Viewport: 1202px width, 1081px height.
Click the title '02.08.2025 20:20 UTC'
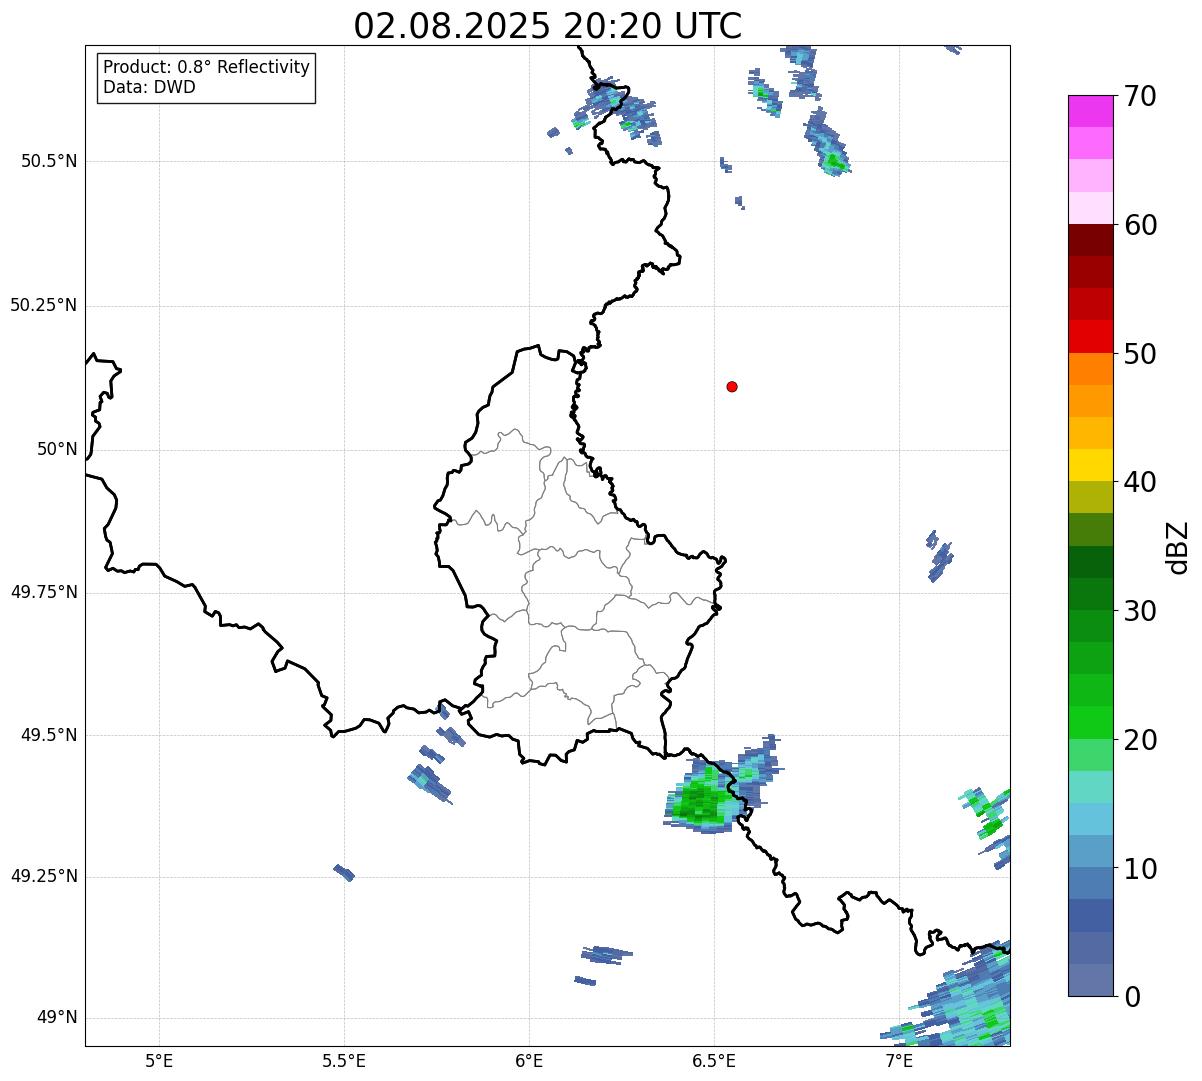click(x=548, y=26)
